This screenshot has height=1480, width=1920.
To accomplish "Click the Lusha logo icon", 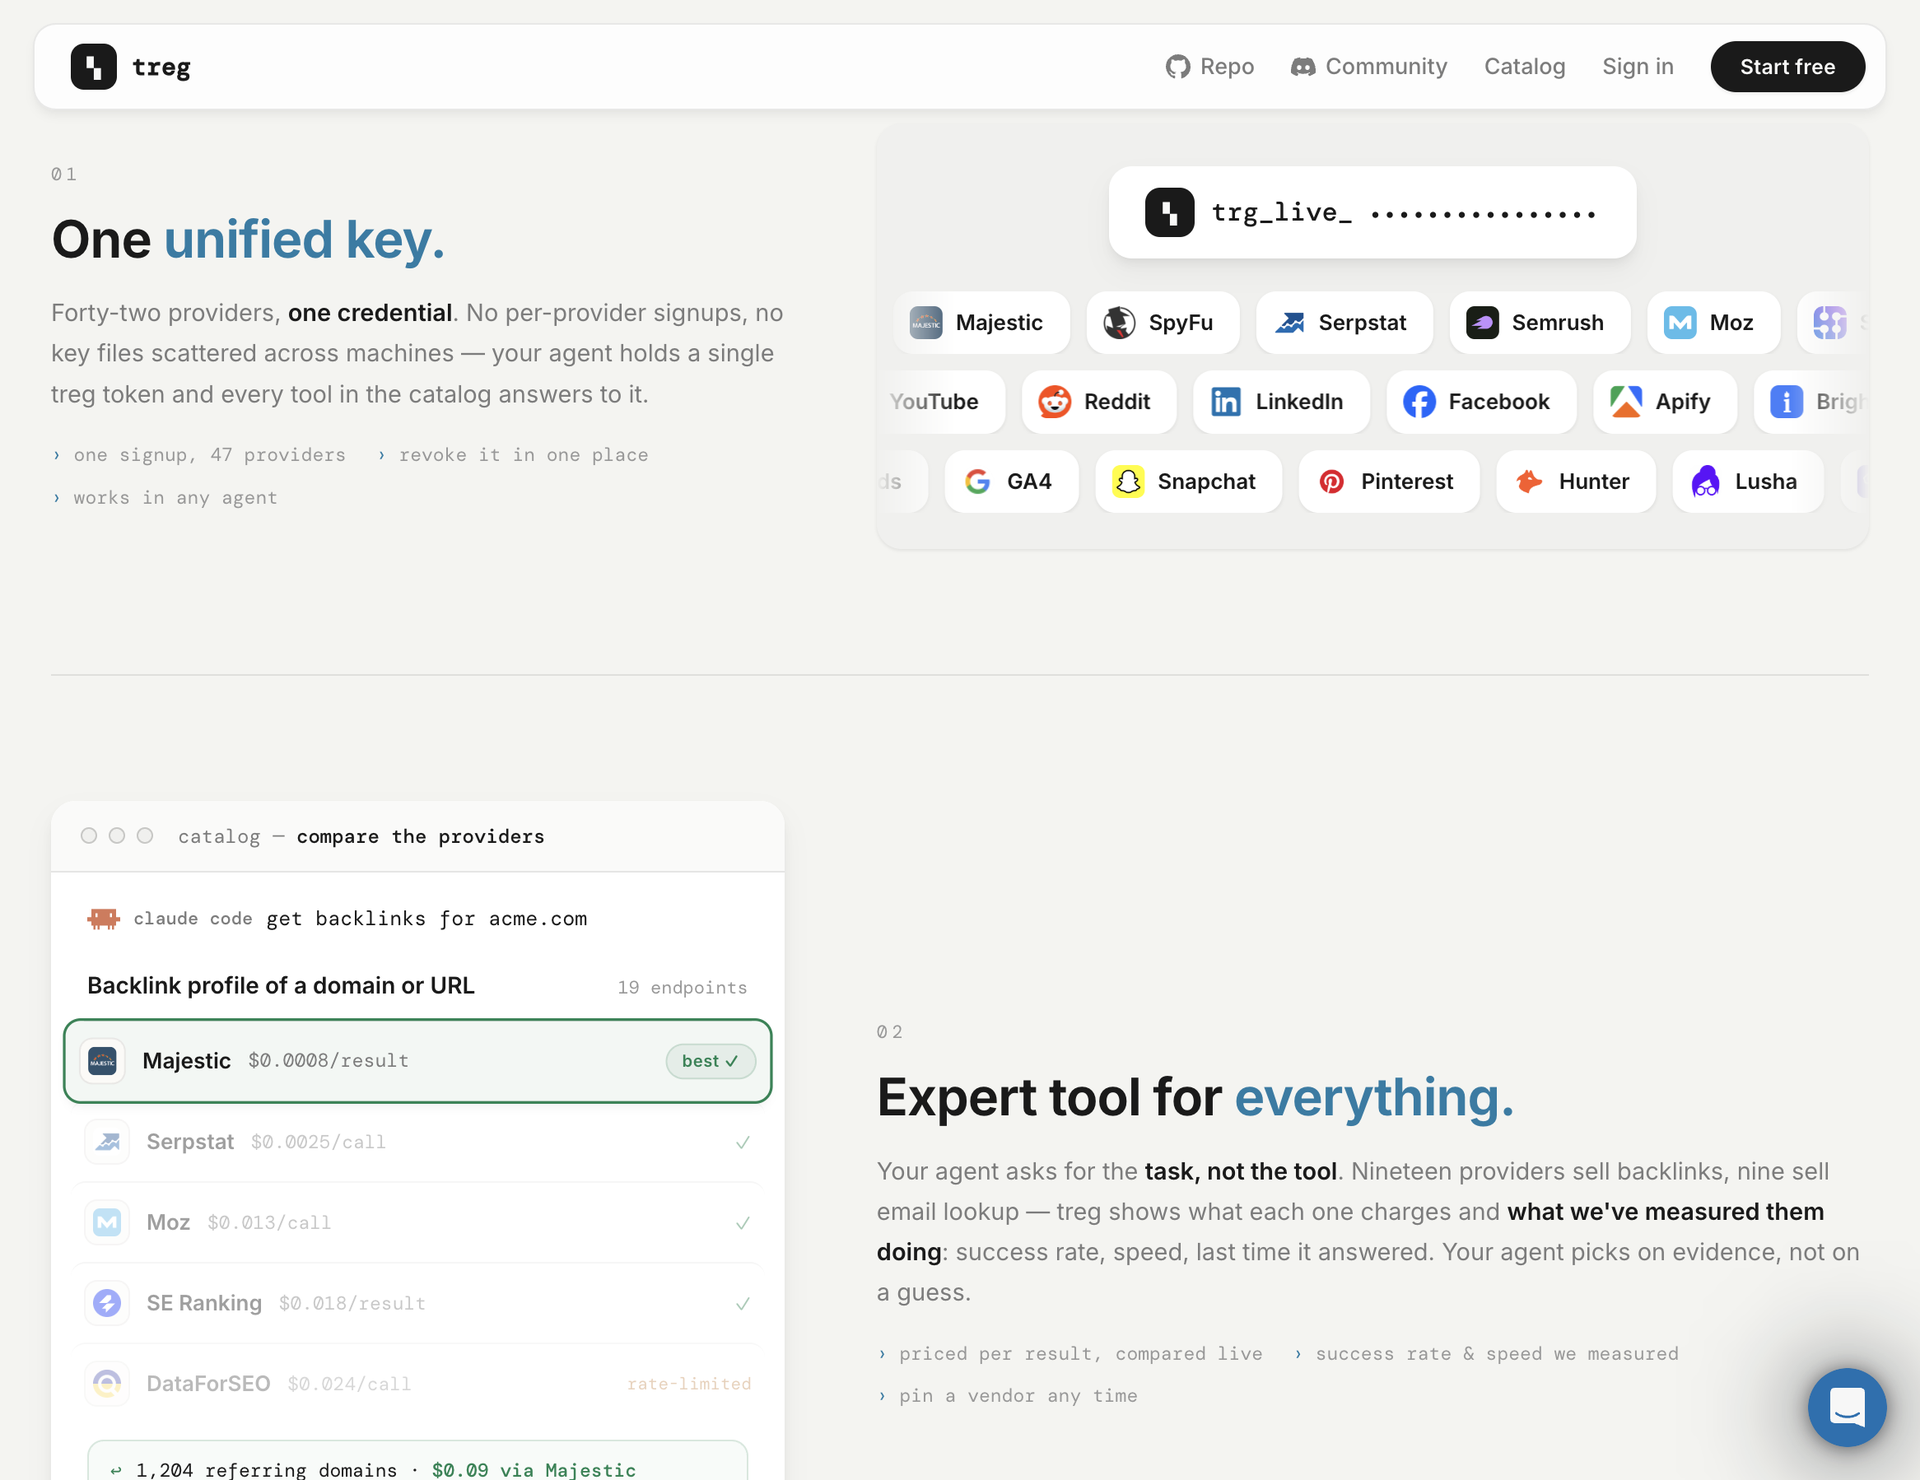I will click(x=1705, y=482).
